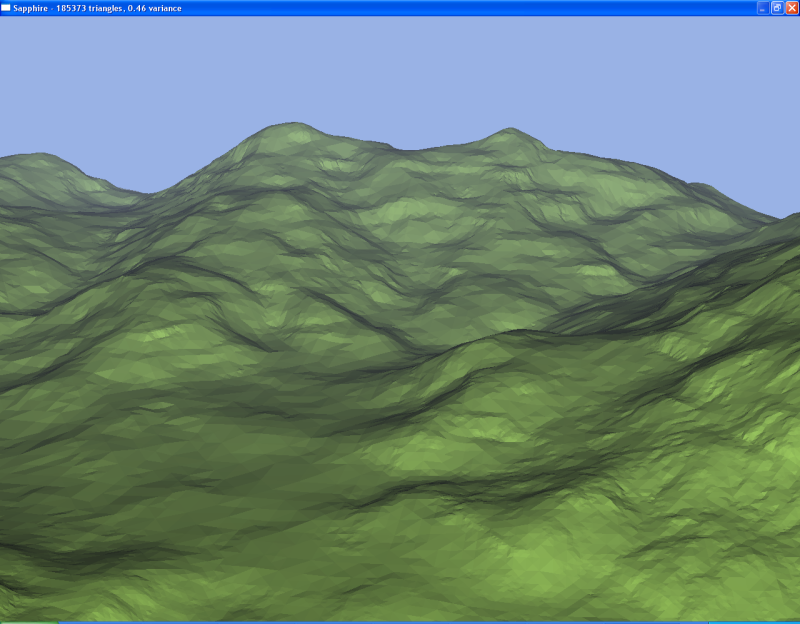This screenshot has height=624, width=800.
Task: Click the blue taskbar strip at screen bottom
Action: pos(400,621)
